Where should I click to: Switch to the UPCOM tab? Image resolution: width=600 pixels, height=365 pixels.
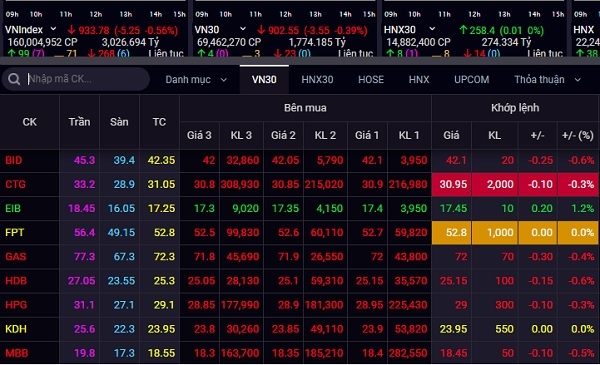pos(471,80)
